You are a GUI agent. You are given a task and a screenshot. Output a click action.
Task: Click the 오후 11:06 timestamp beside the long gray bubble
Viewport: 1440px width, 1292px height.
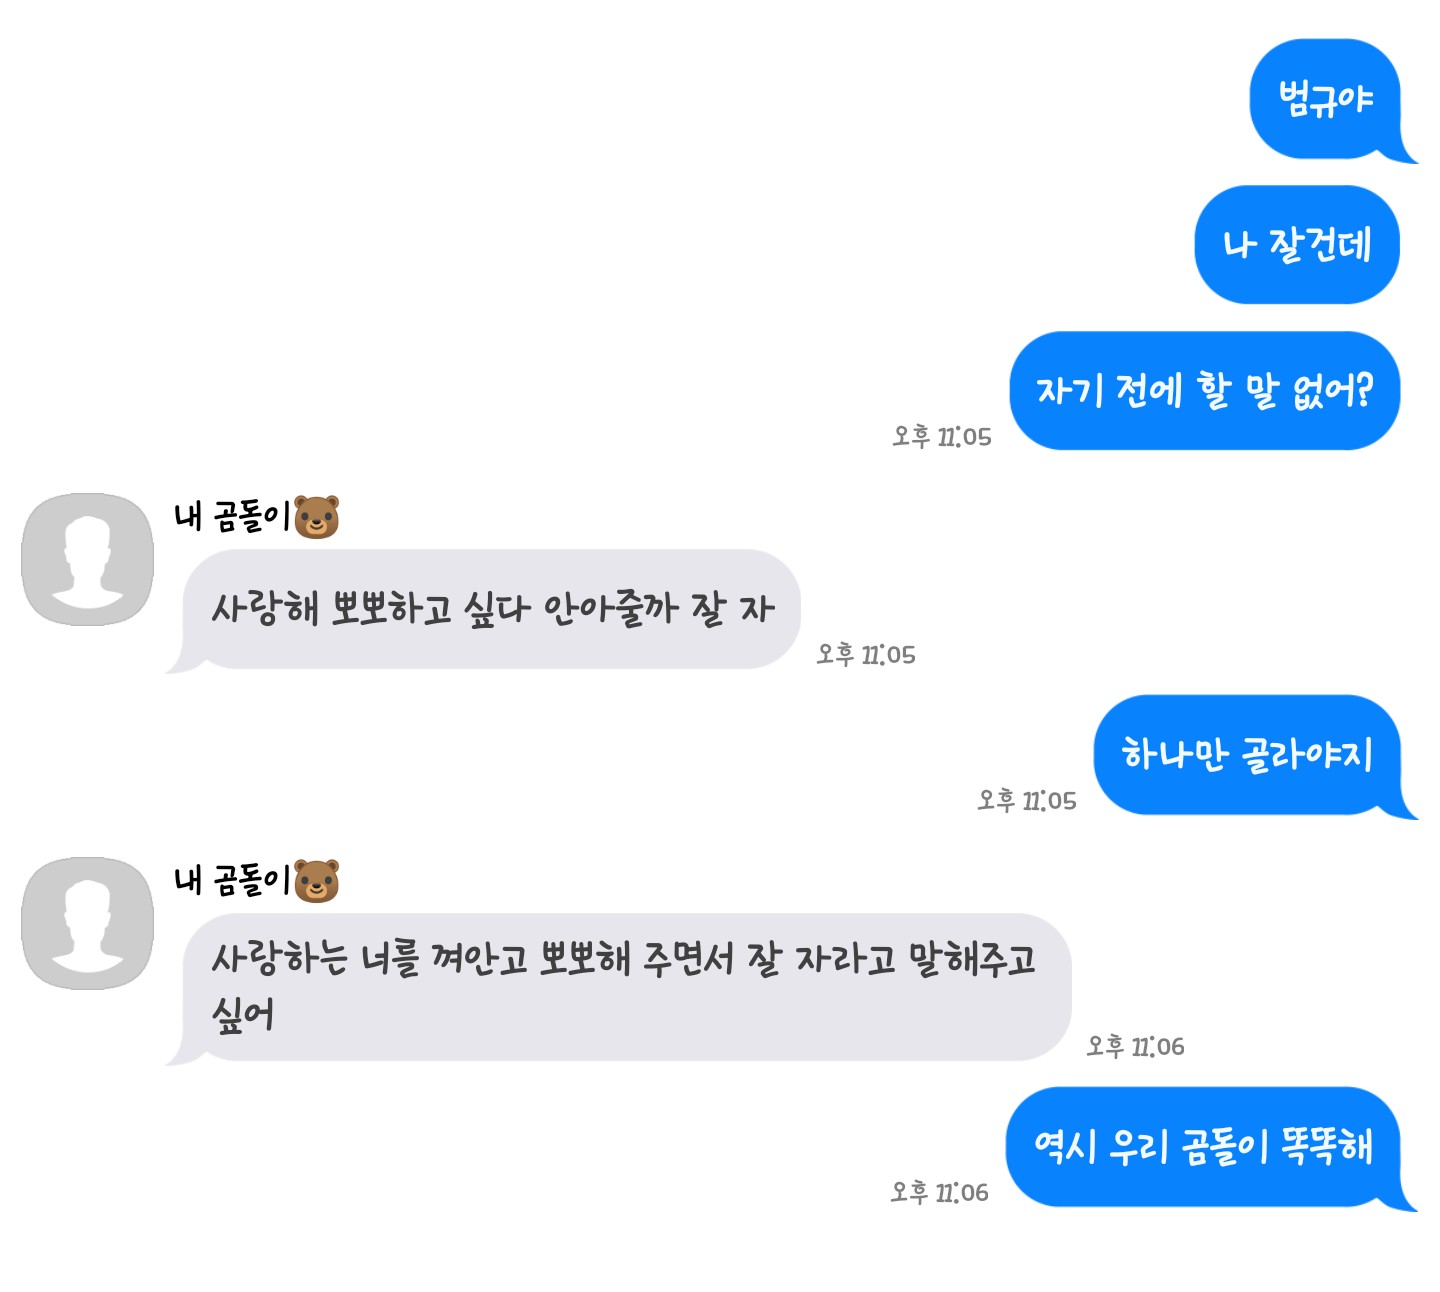click(1136, 1047)
